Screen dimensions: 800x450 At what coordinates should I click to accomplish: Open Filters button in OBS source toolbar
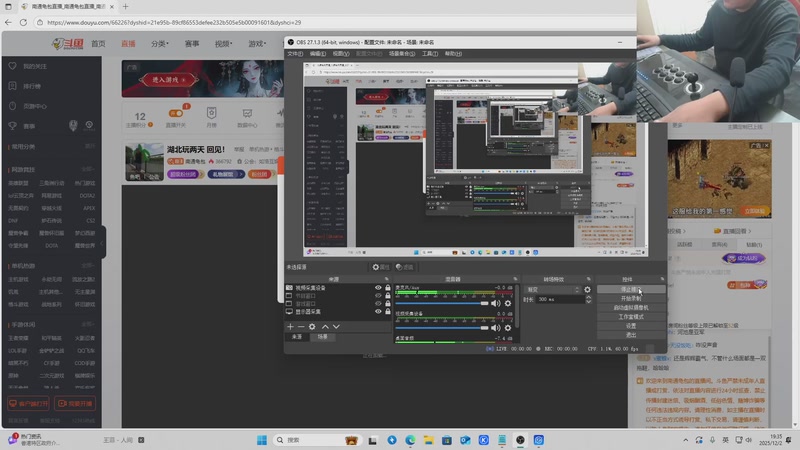(405, 267)
